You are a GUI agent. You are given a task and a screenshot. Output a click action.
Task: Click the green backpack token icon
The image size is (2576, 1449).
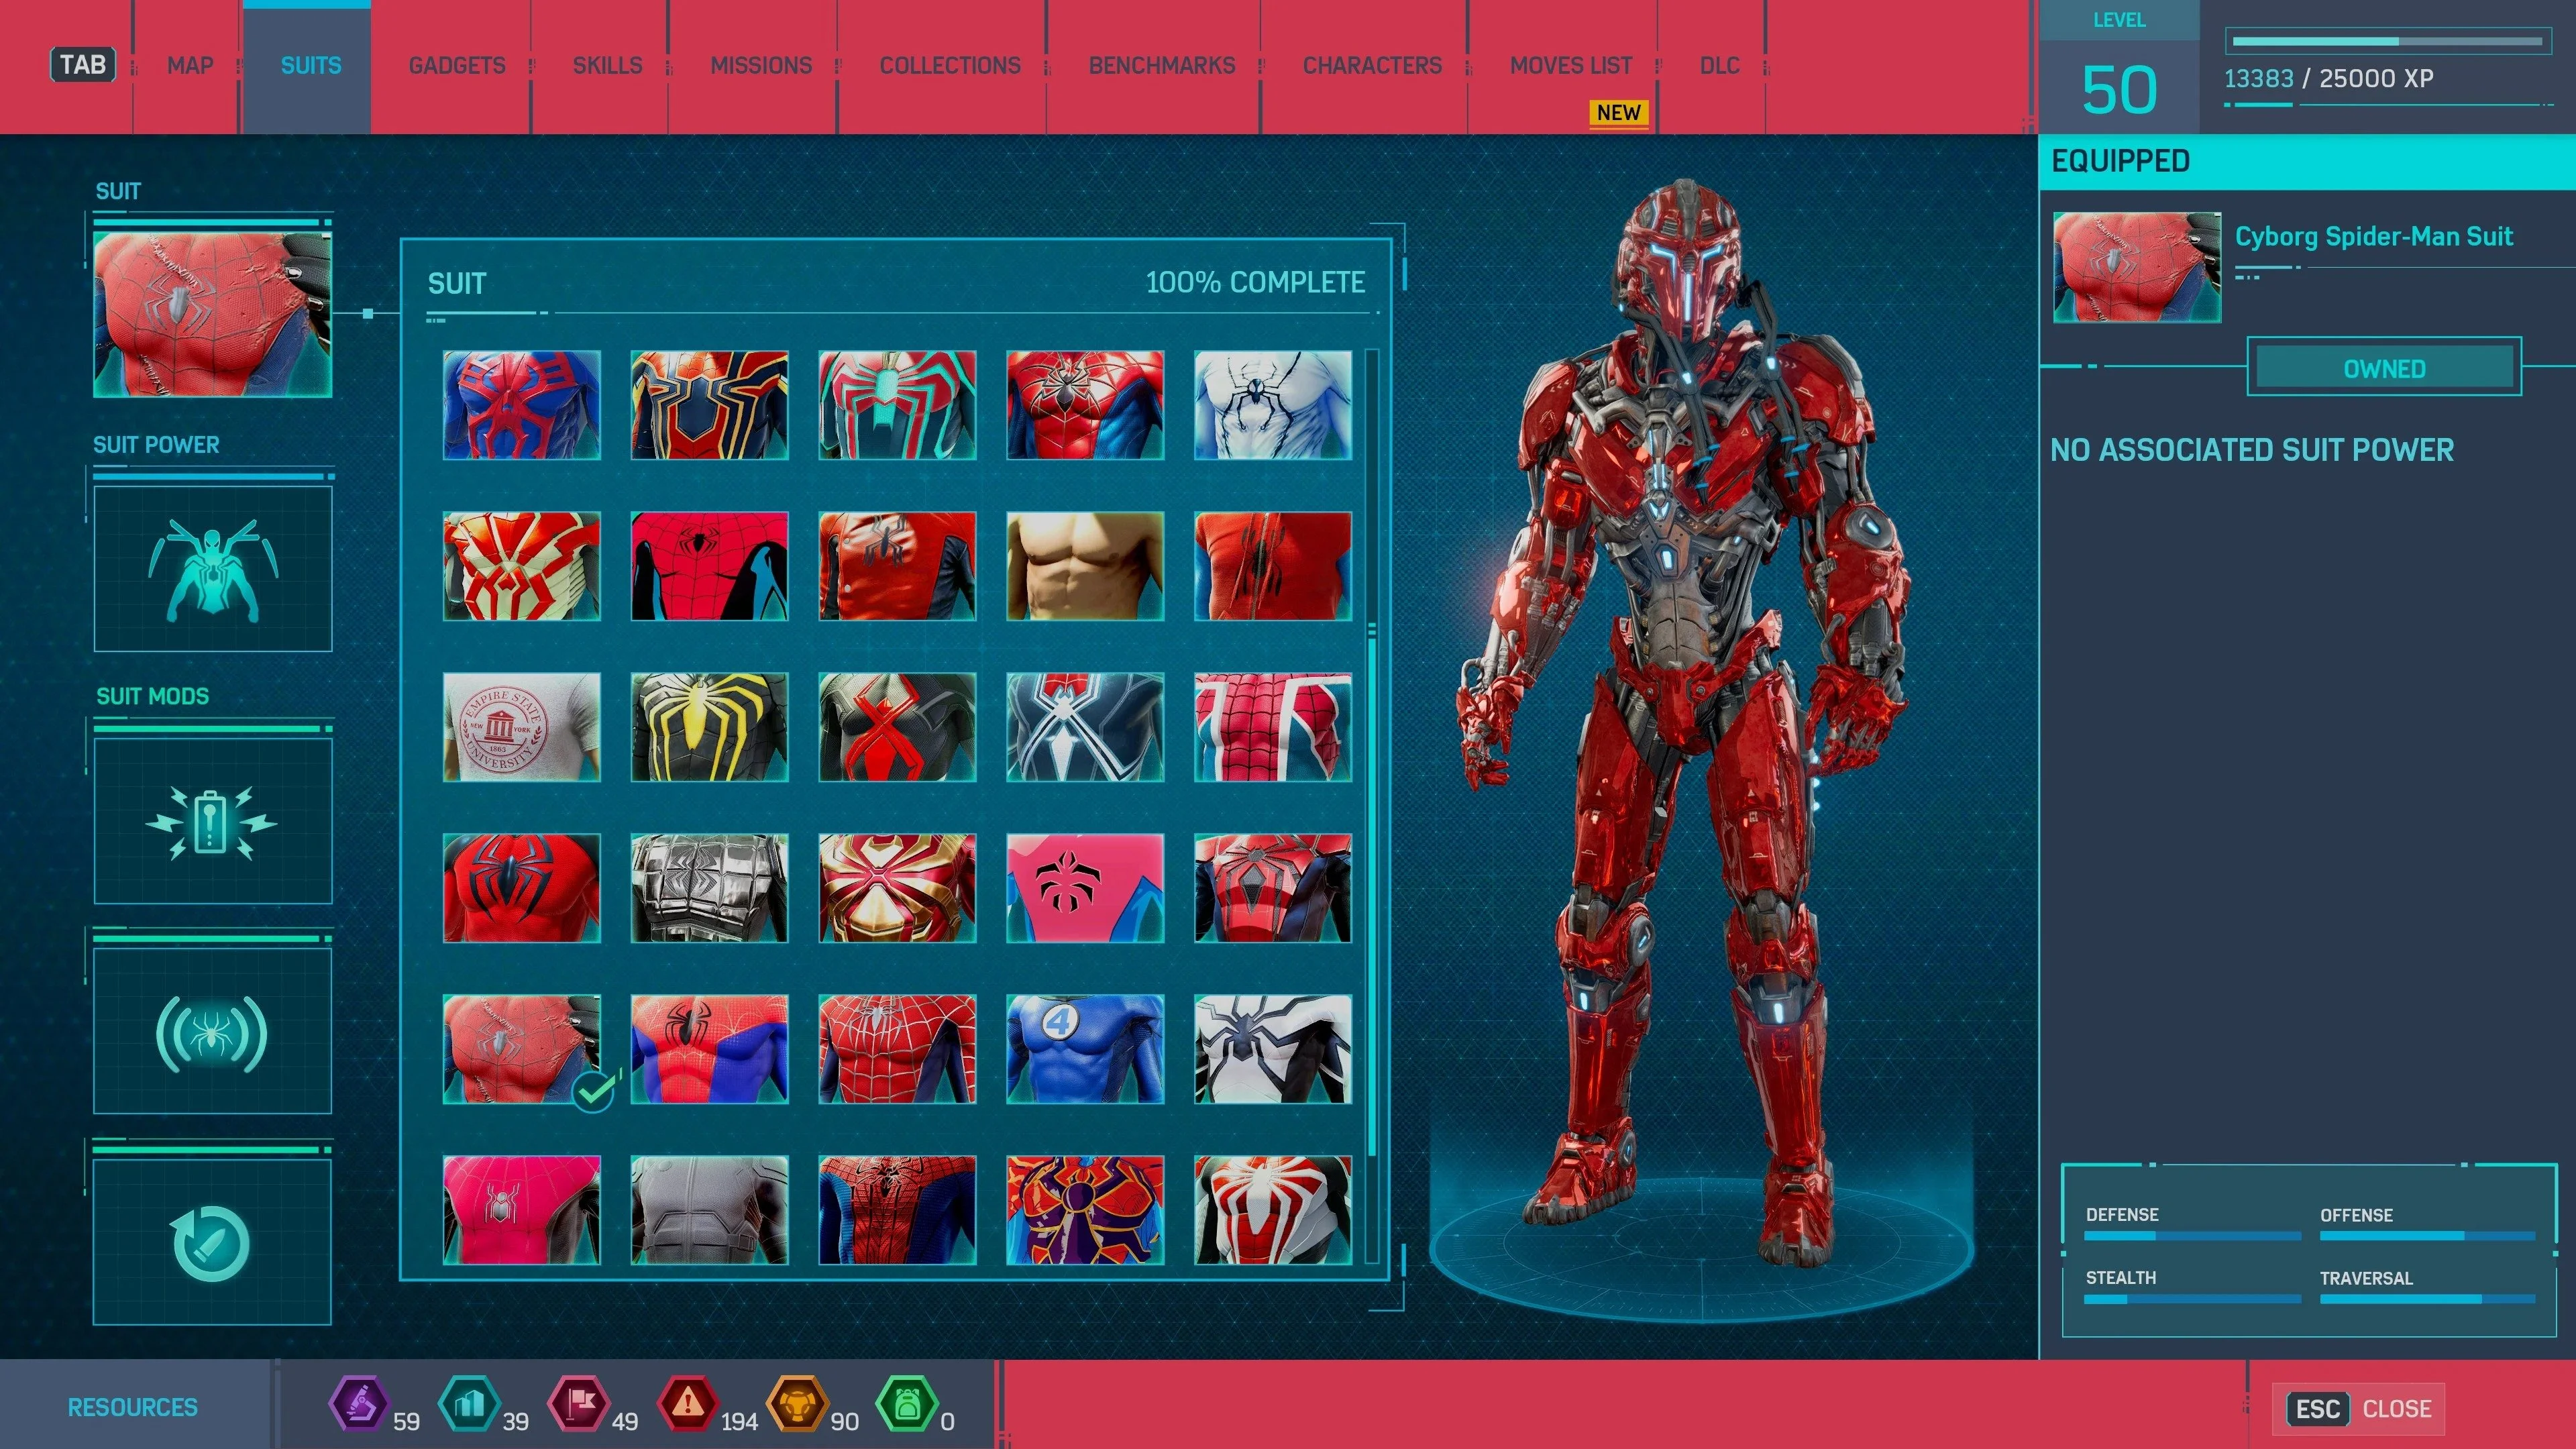906,1404
